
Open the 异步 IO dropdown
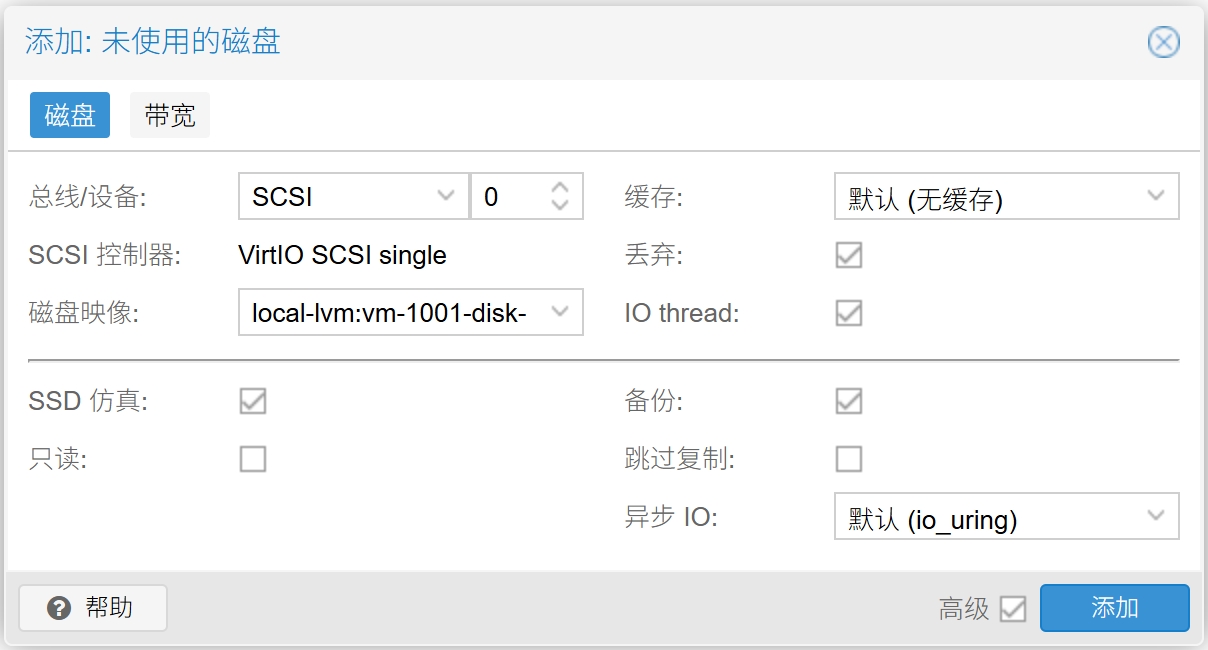coord(1156,517)
